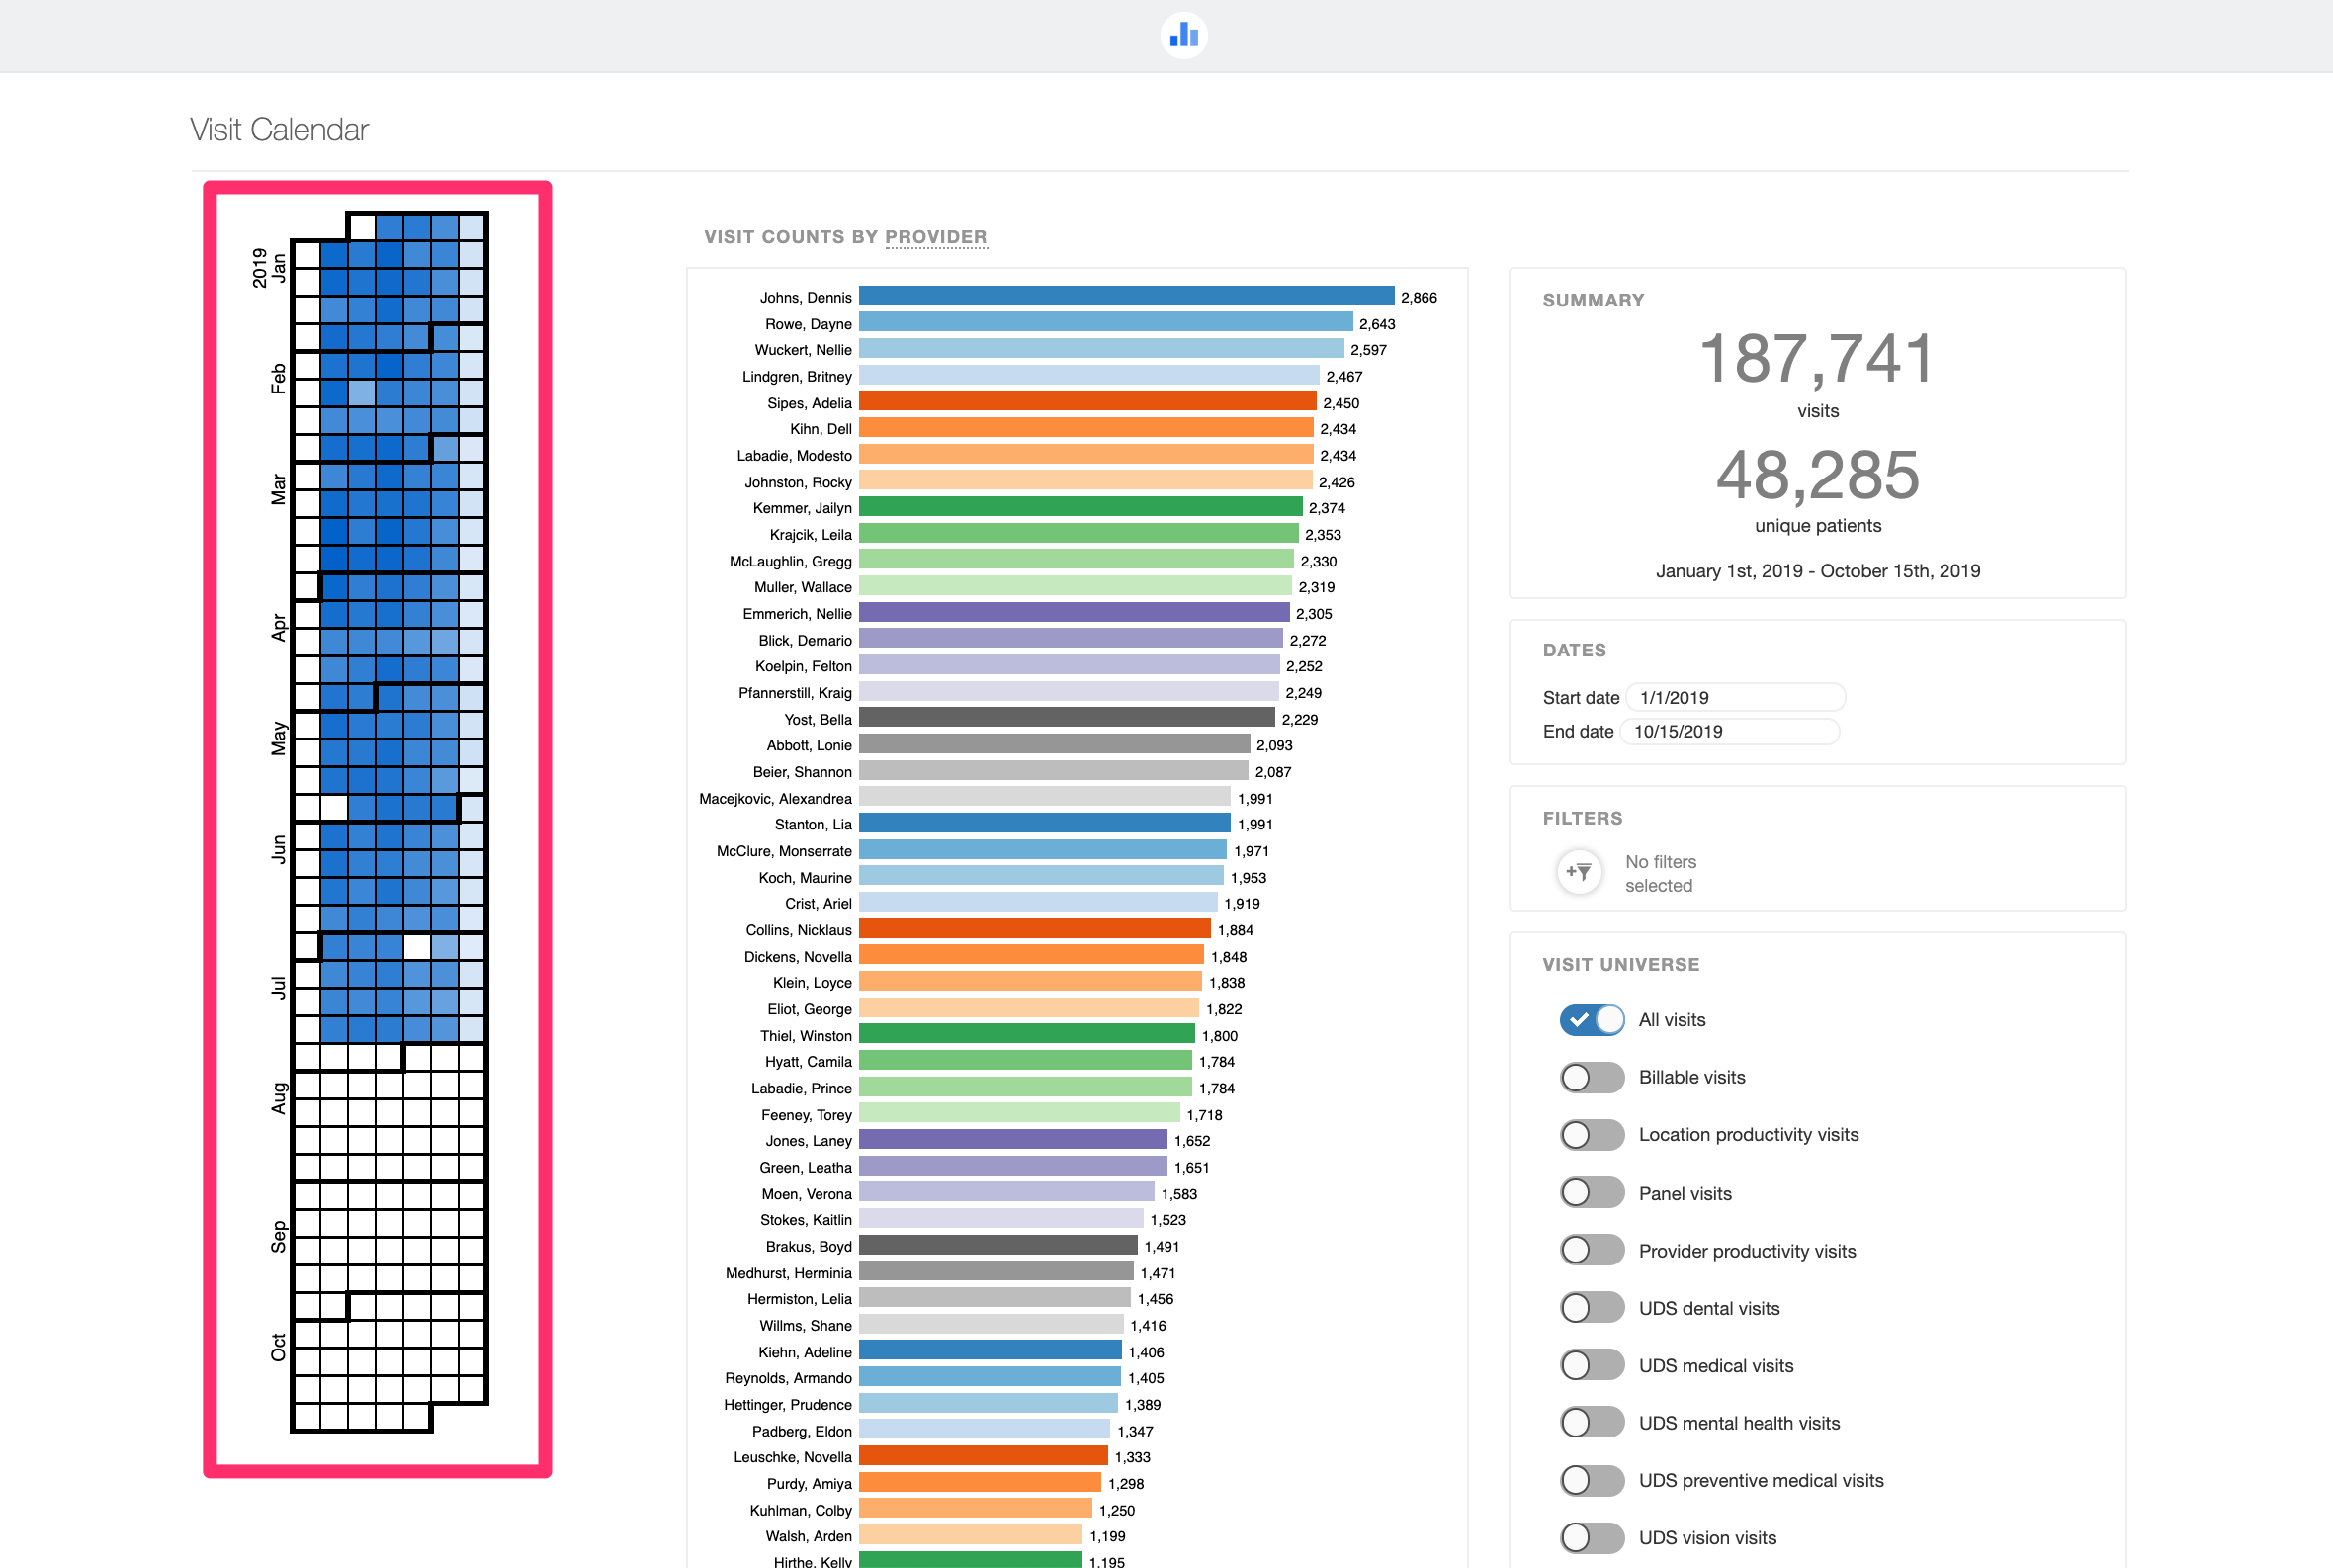Enable Provider productivity visits switch

click(x=1591, y=1250)
